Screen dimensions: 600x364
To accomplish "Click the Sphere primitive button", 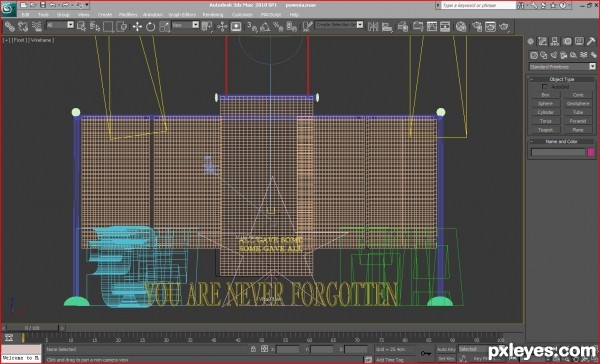I will 546,104.
